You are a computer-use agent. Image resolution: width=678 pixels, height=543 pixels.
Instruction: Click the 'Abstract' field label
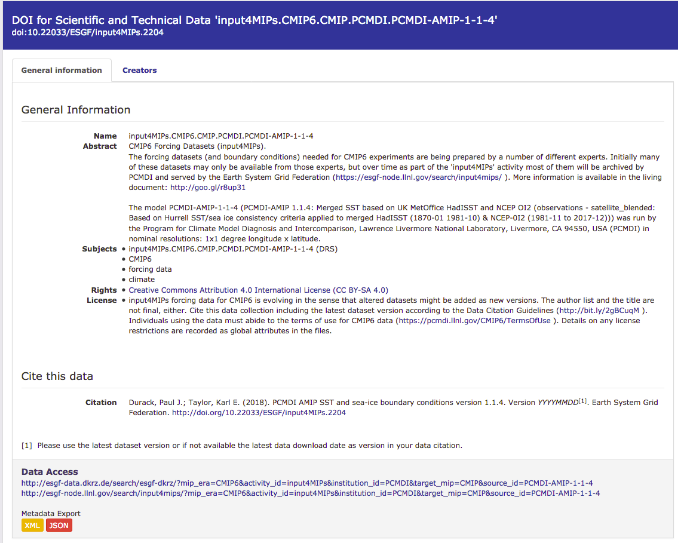tap(100, 146)
